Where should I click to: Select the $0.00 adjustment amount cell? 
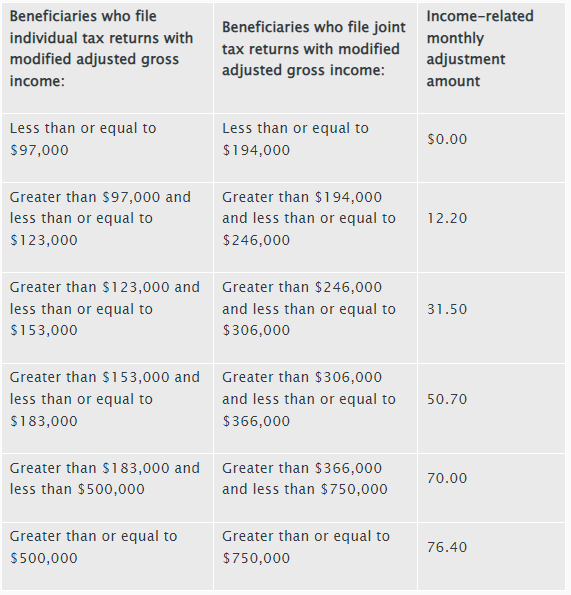coord(491,148)
